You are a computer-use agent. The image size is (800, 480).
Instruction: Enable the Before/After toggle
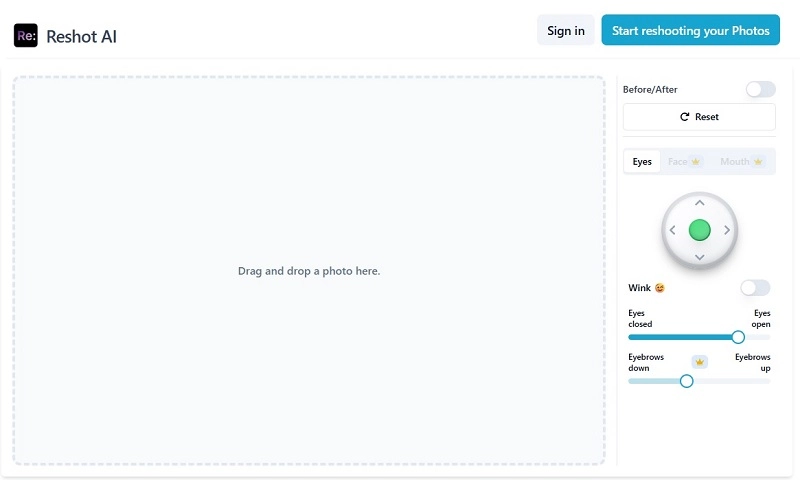pyautogui.click(x=760, y=89)
